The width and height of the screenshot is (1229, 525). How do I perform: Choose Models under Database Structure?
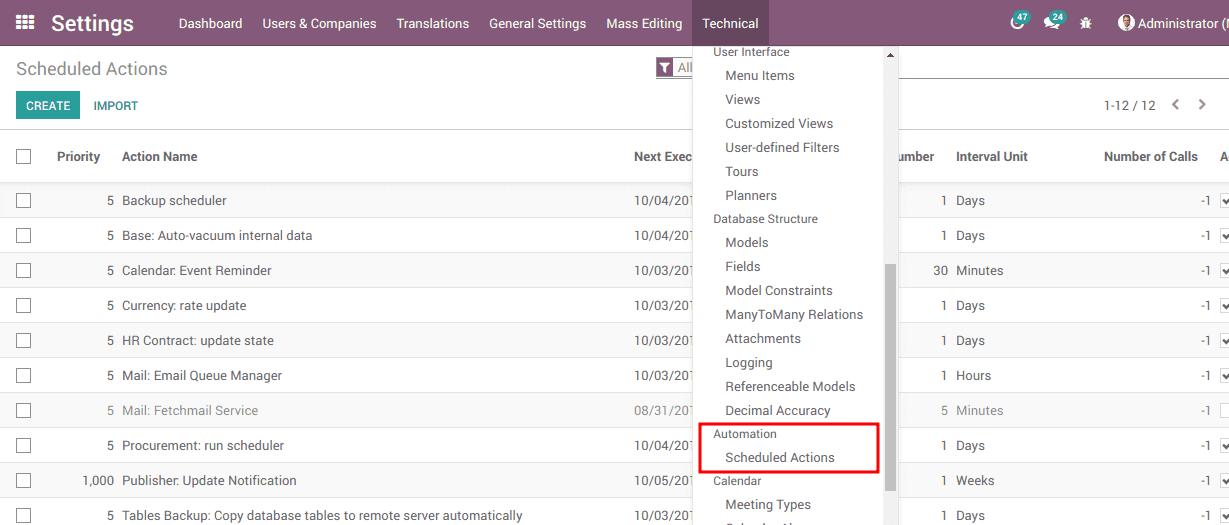[x=746, y=242]
